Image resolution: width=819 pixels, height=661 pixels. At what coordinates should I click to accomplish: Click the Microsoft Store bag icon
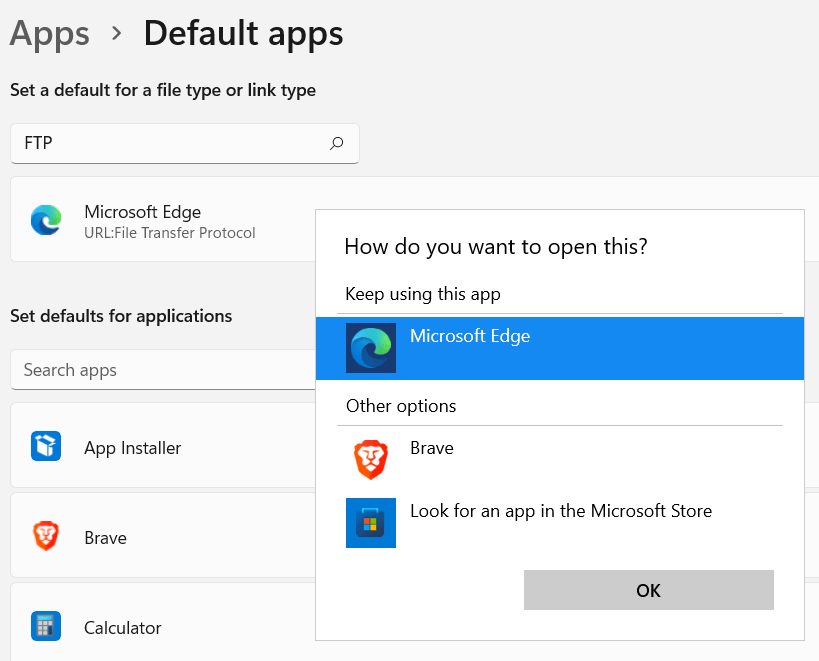coord(371,523)
